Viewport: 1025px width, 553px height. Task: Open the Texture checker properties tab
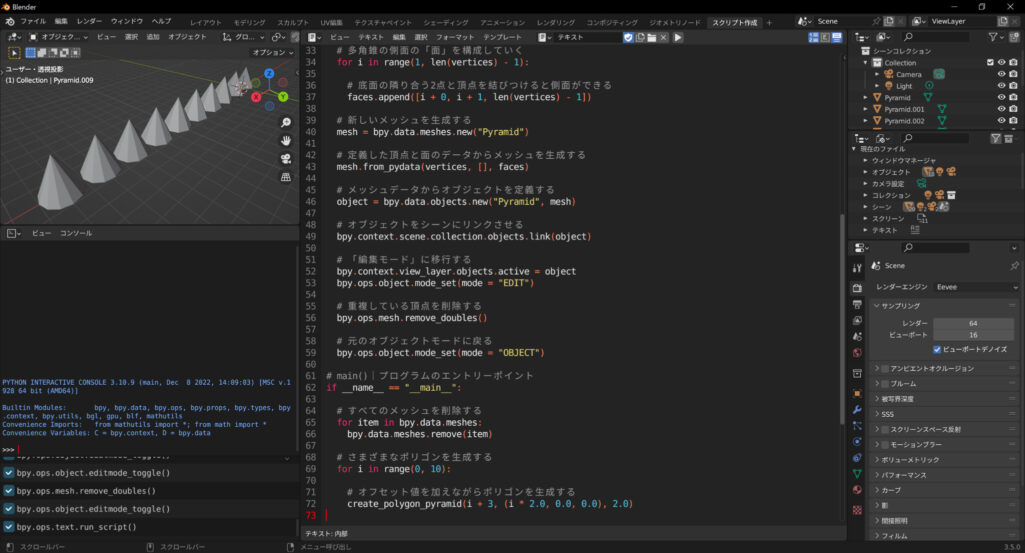coord(857,509)
